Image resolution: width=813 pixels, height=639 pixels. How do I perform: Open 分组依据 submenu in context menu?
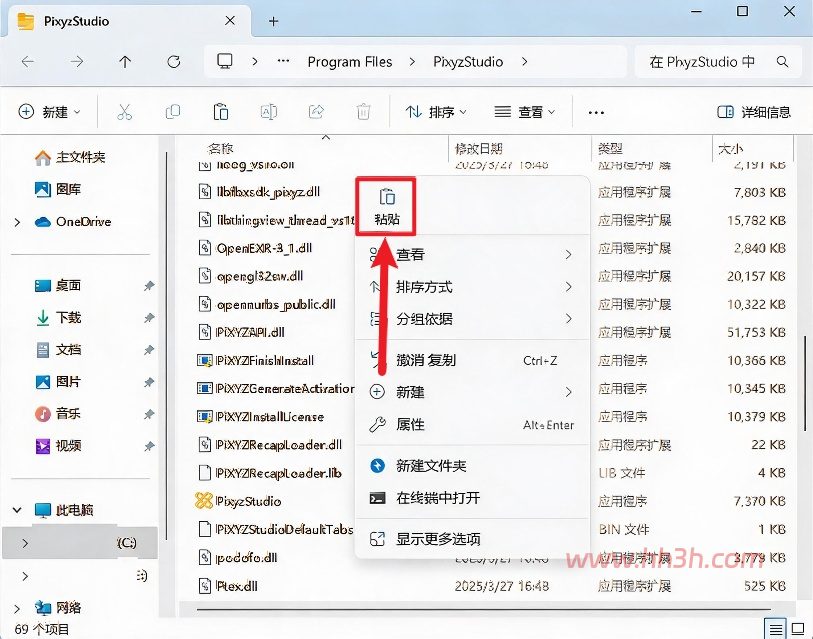(472, 319)
